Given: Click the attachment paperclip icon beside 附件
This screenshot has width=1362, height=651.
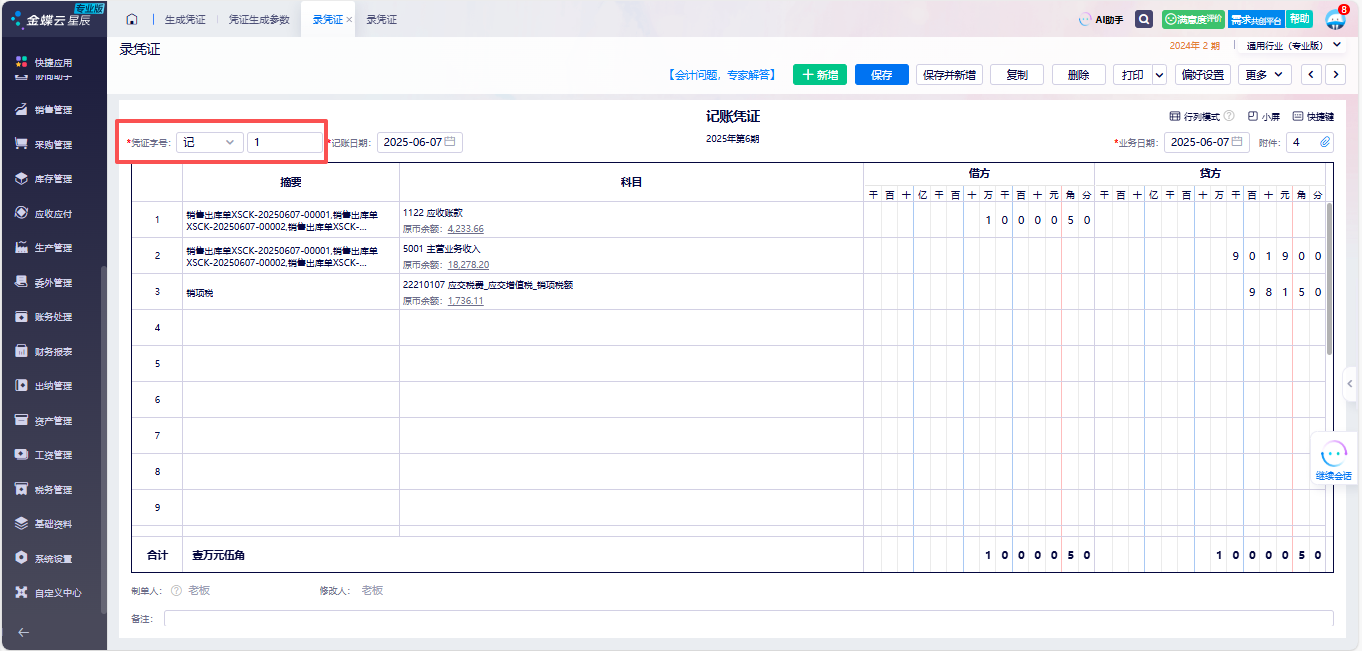Looking at the screenshot, I should (1325, 142).
